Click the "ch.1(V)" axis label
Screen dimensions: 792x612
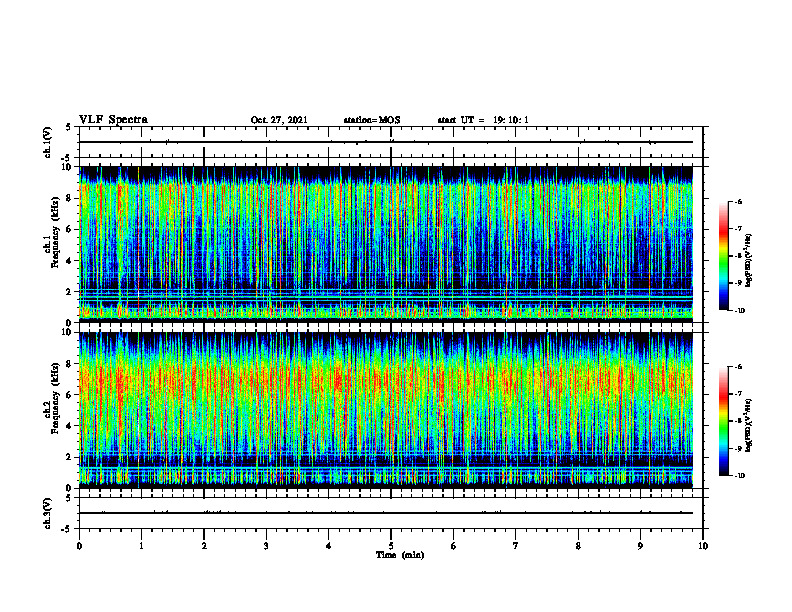[x=47, y=142]
